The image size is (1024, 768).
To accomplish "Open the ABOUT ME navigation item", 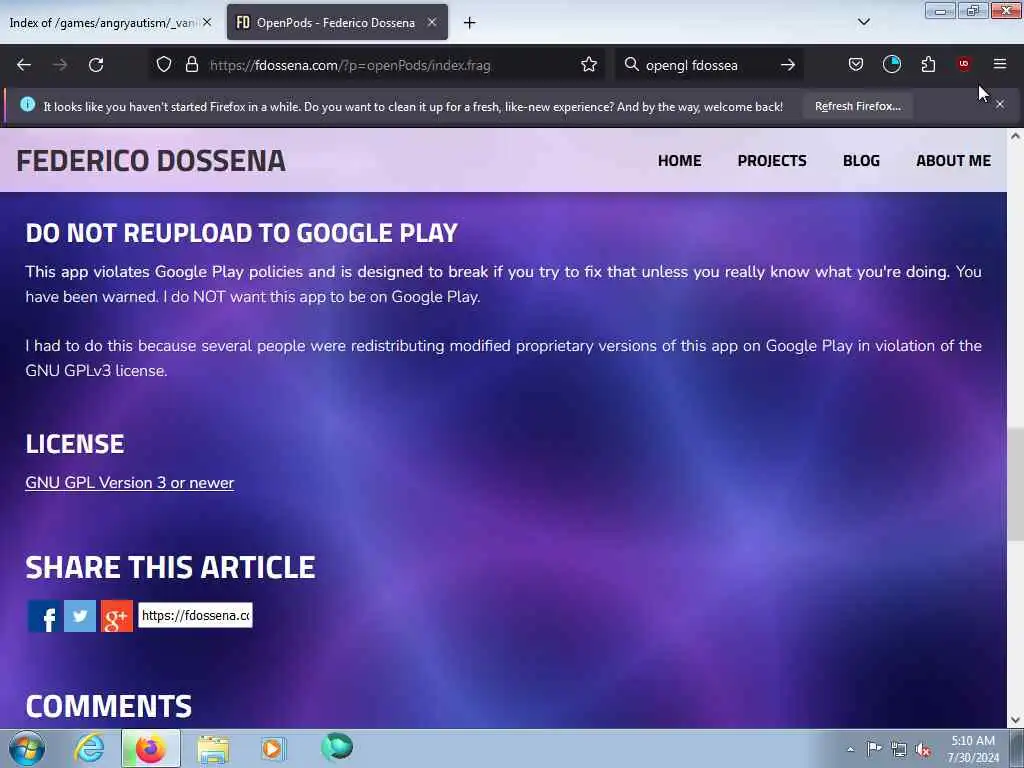I will click(953, 161).
